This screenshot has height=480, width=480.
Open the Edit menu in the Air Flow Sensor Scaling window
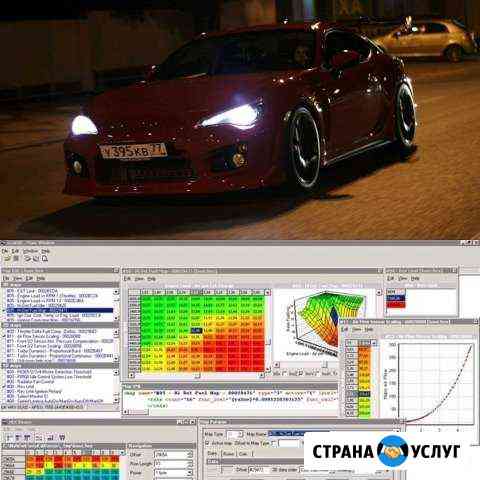(x=345, y=329)
